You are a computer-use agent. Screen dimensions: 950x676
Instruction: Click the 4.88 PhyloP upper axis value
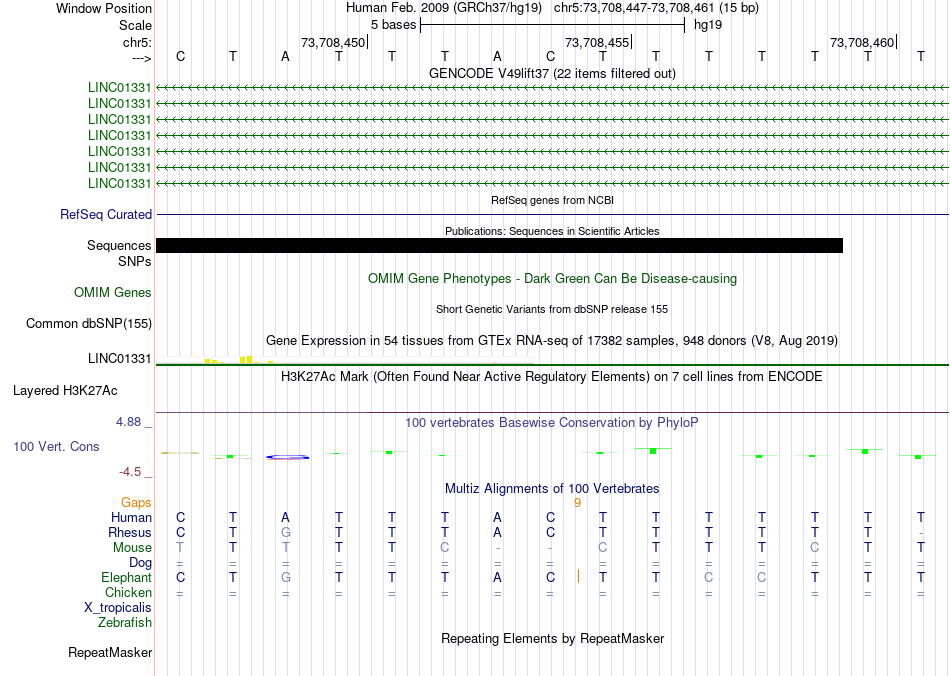click(128, 422)
